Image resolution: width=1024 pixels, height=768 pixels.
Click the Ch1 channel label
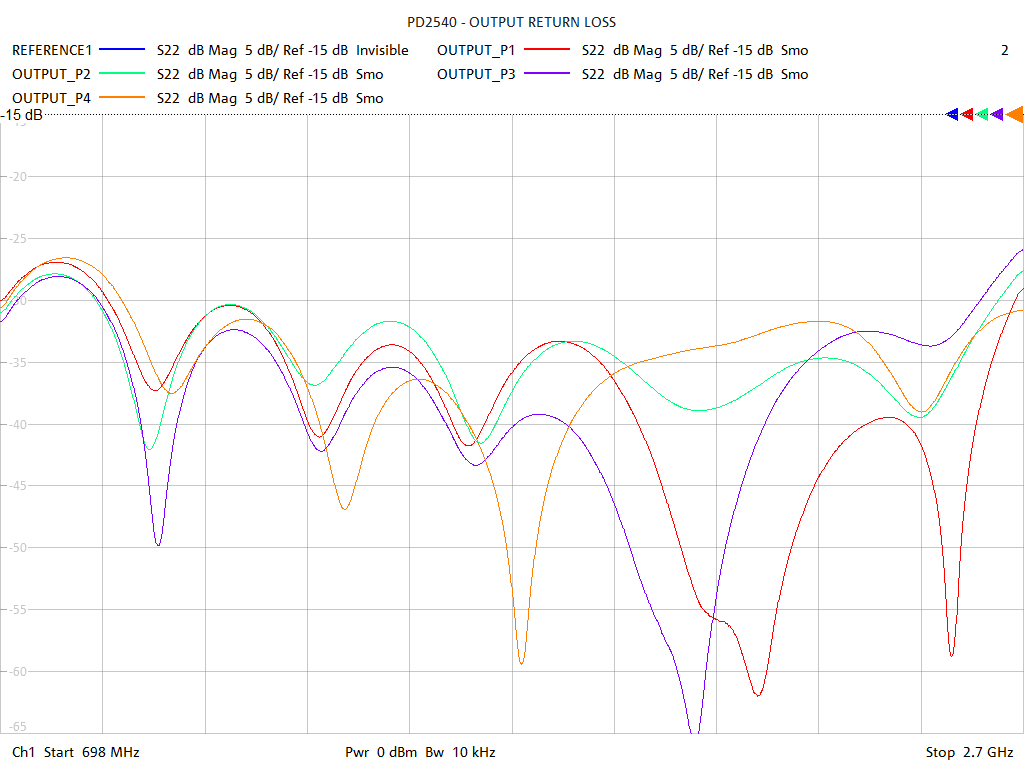pos(24,752)
